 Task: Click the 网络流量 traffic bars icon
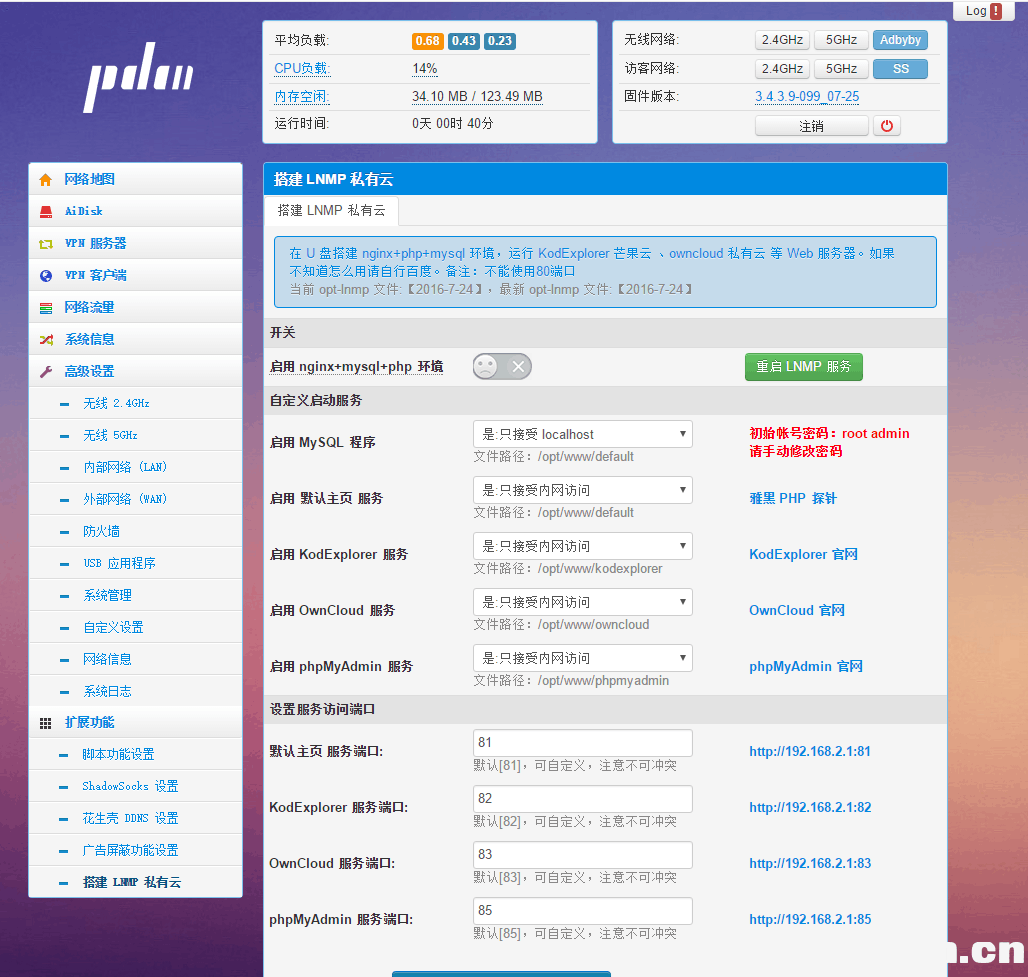(x=45, y=308)
